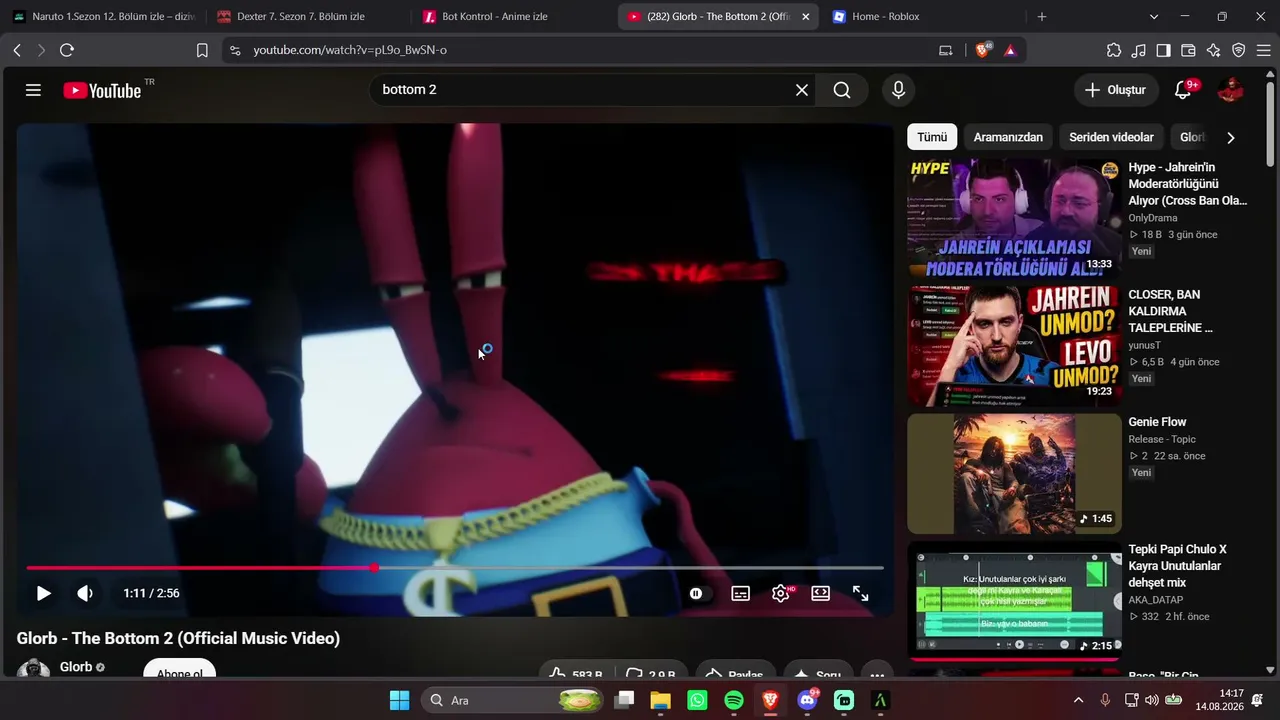Run the YouTube search magnifier button
The width and height of the screenshot is (1280, 720).
[842, 90]
